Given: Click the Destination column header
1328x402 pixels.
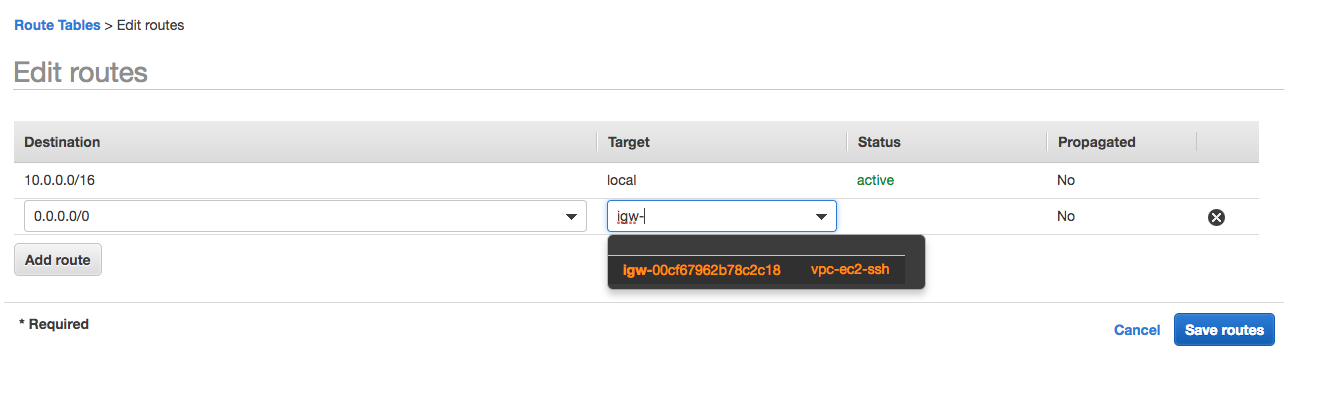Looking at the screenshot, I should coord(62,142).
